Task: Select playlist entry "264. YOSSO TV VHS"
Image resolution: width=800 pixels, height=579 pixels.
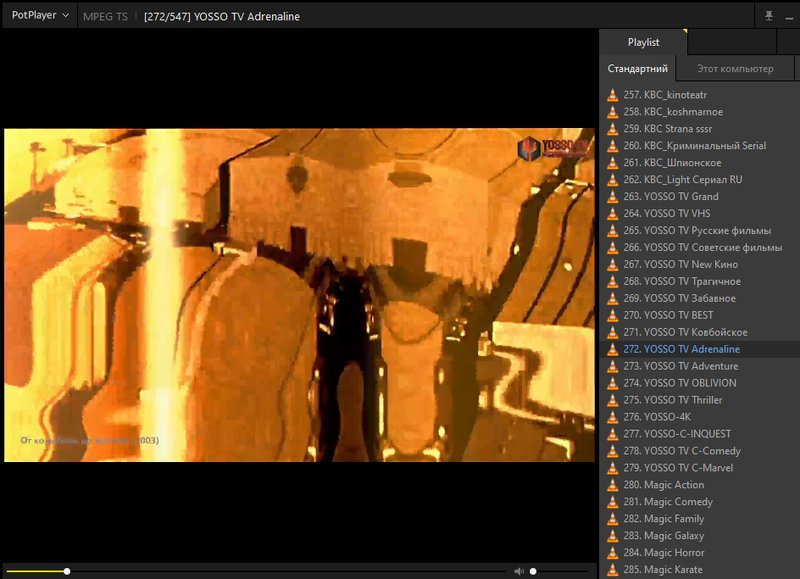Action: point(700,214)
